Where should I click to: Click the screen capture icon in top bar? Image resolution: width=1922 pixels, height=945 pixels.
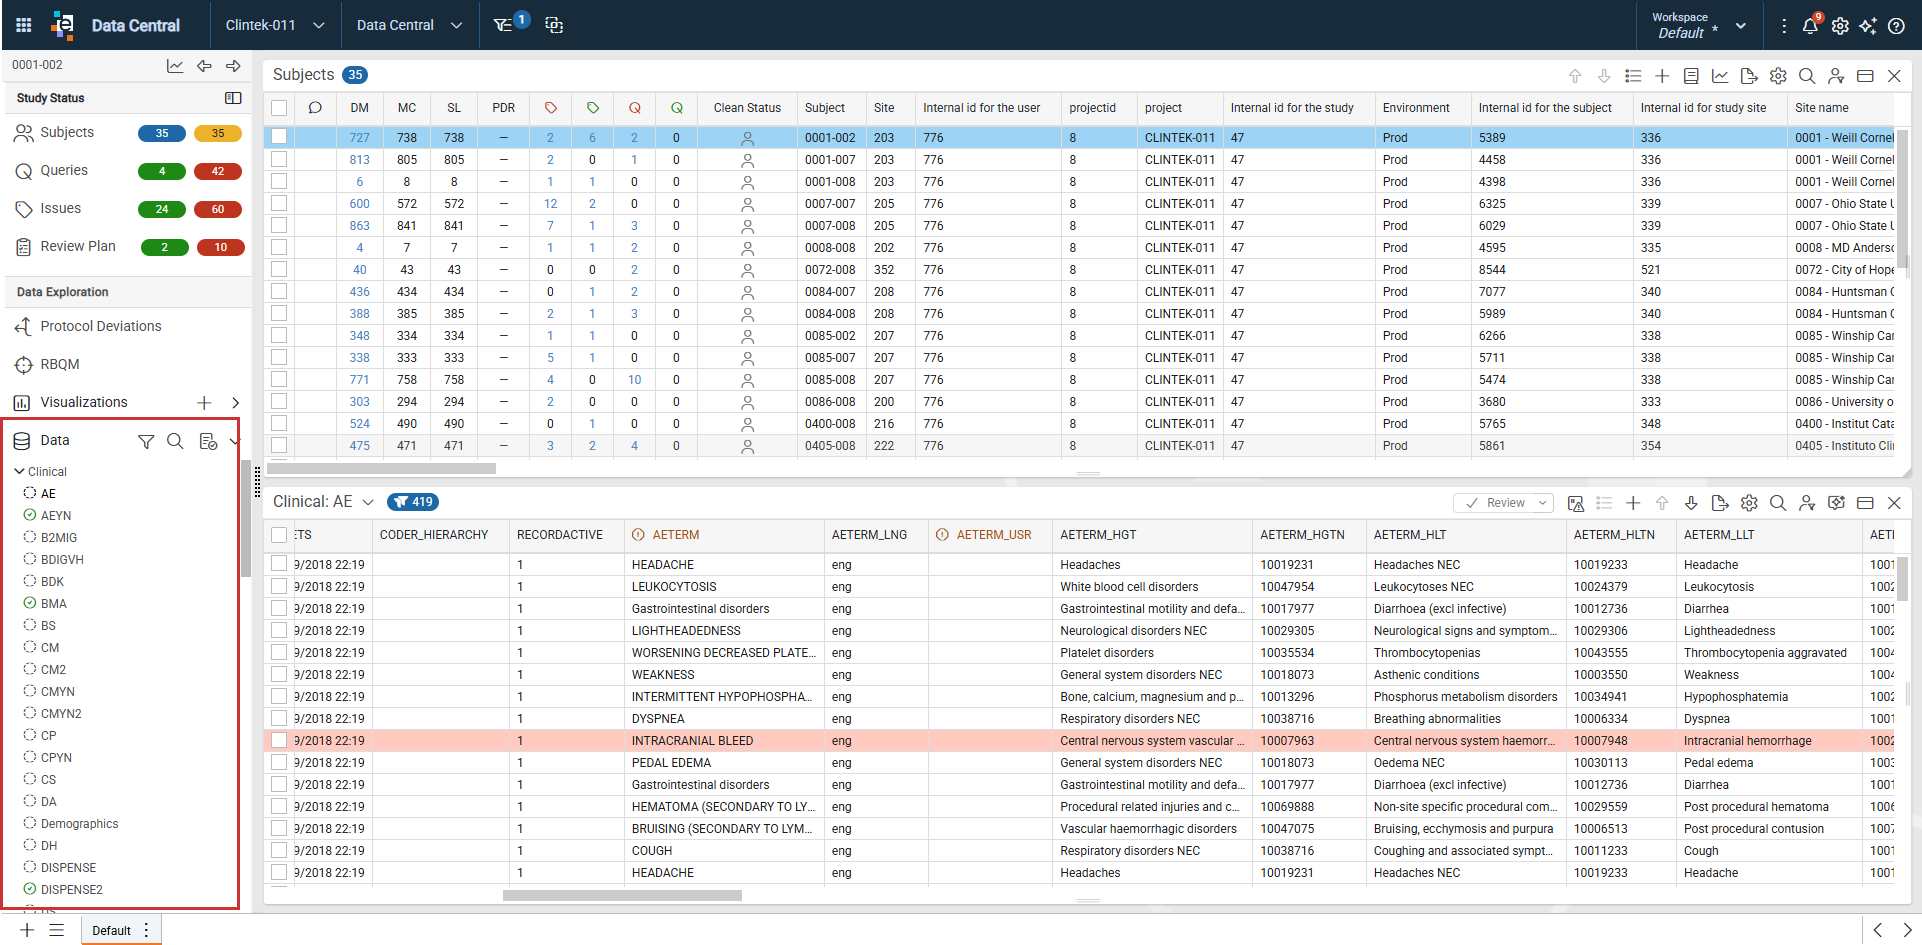(554, 25)
